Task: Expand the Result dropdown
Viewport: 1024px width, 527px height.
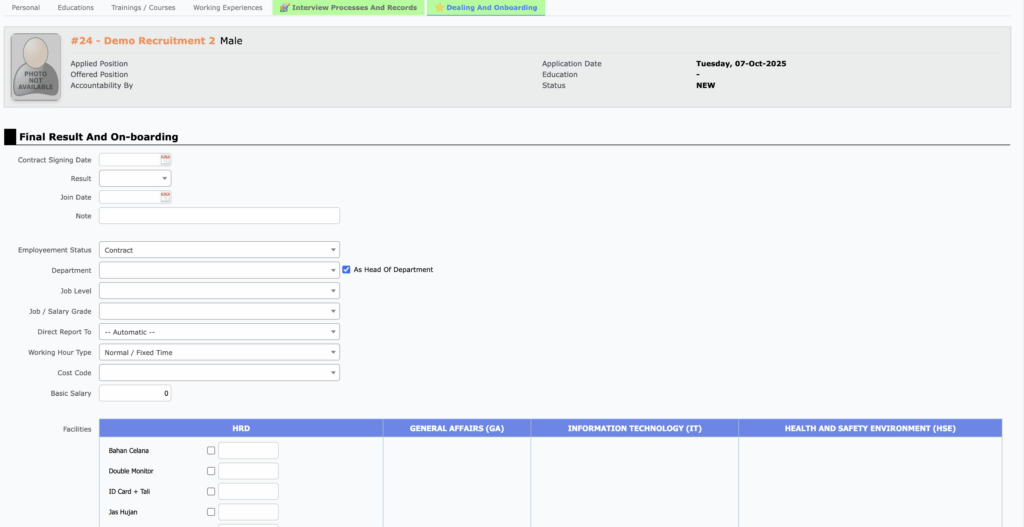Action: 135,179
